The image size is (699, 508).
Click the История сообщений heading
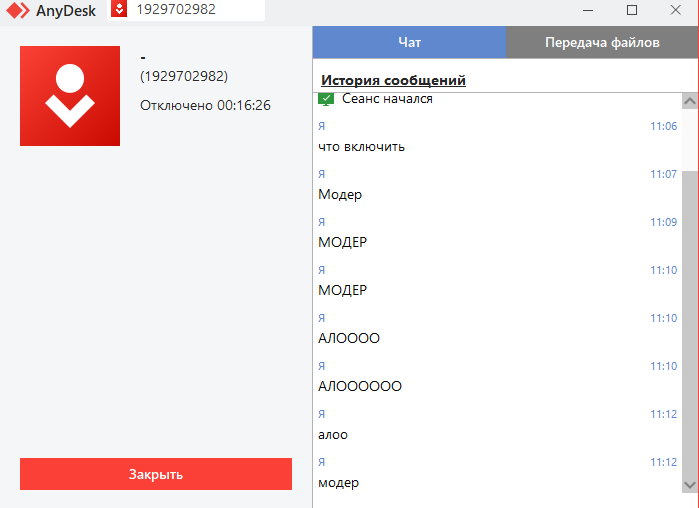pyautogui.click(x=393, y=80)
